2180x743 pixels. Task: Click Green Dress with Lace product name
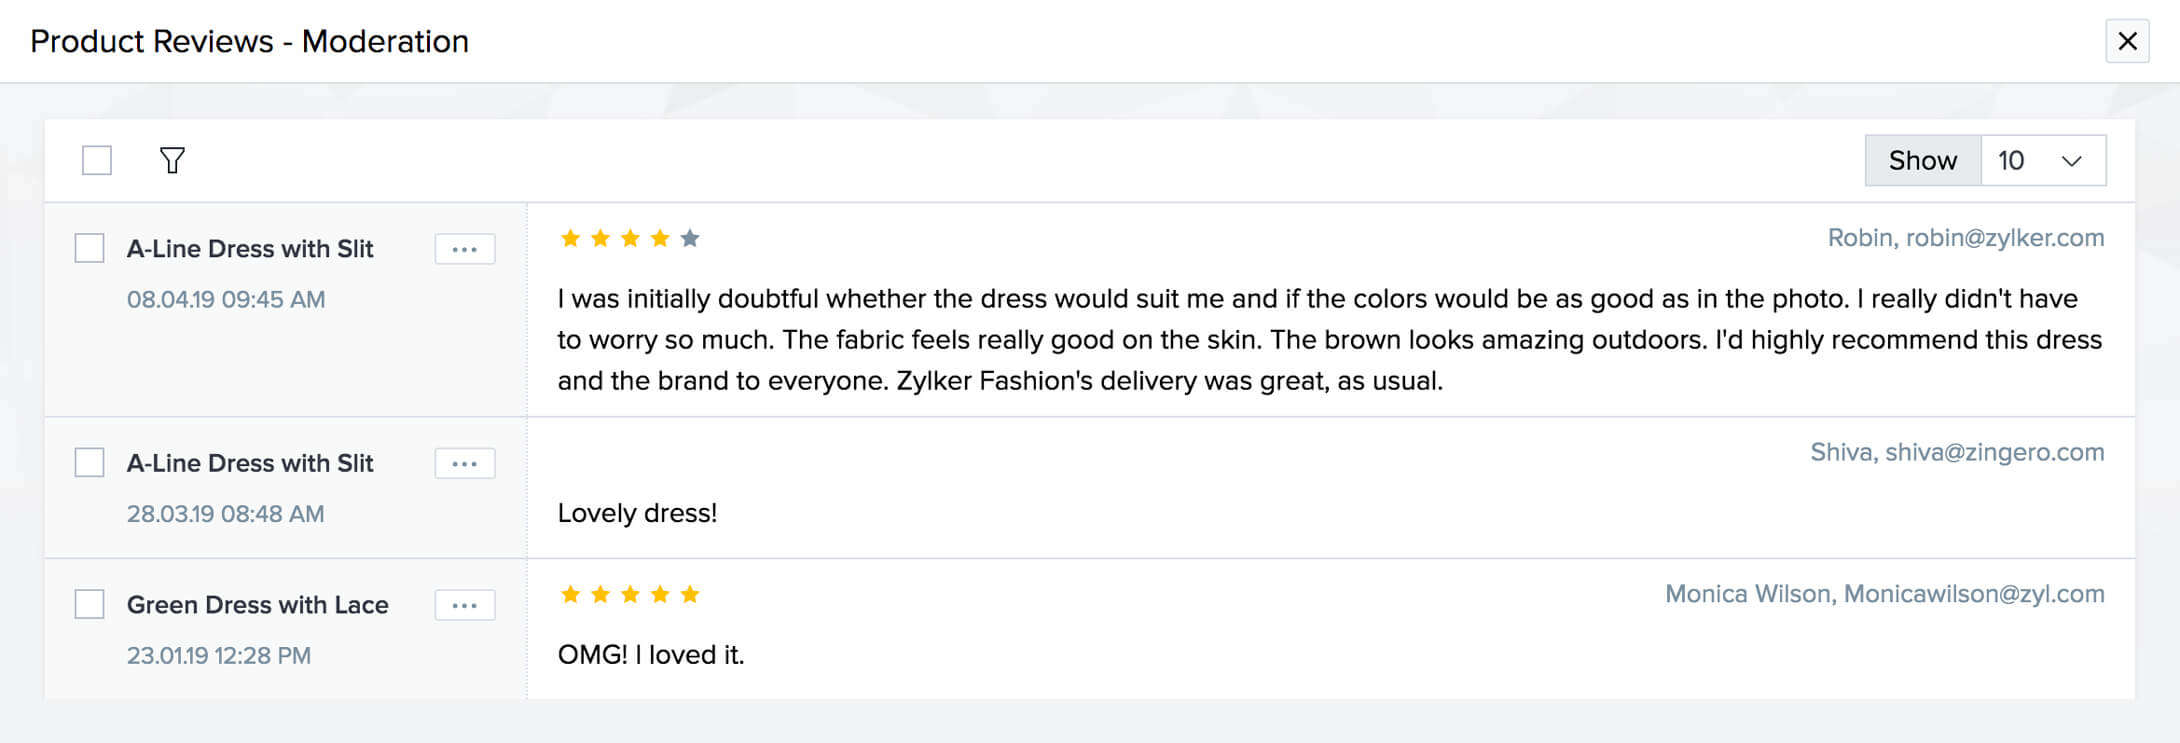(x=257, y=605)
